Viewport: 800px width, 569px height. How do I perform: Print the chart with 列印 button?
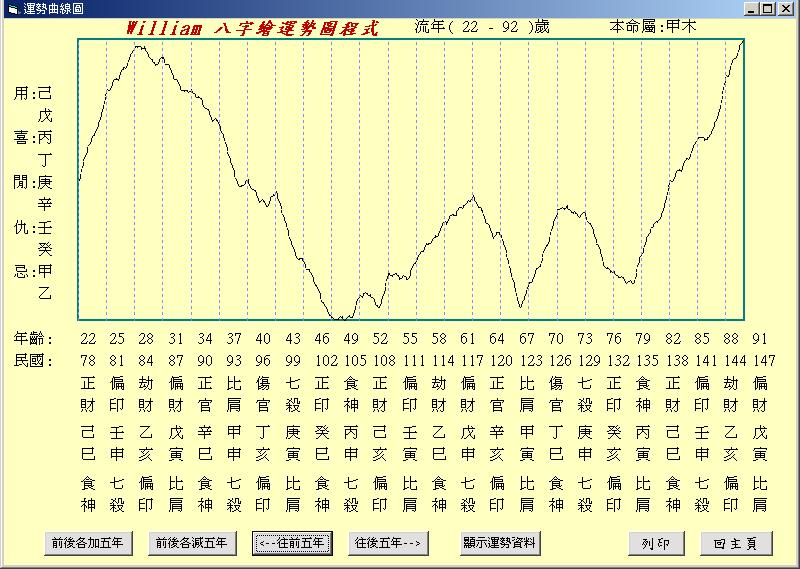pyautogui.click(x=656, y=543)
